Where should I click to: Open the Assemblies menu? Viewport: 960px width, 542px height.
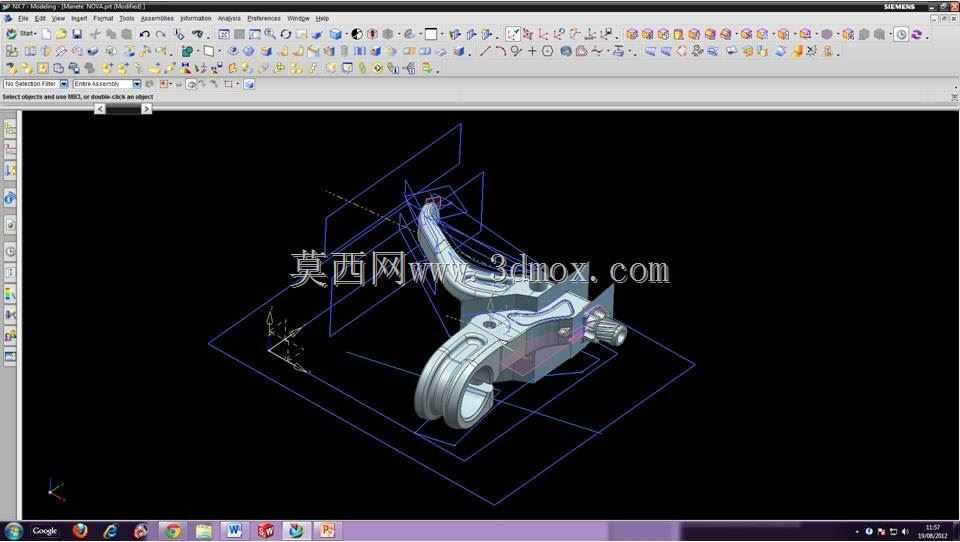point(157,18)
